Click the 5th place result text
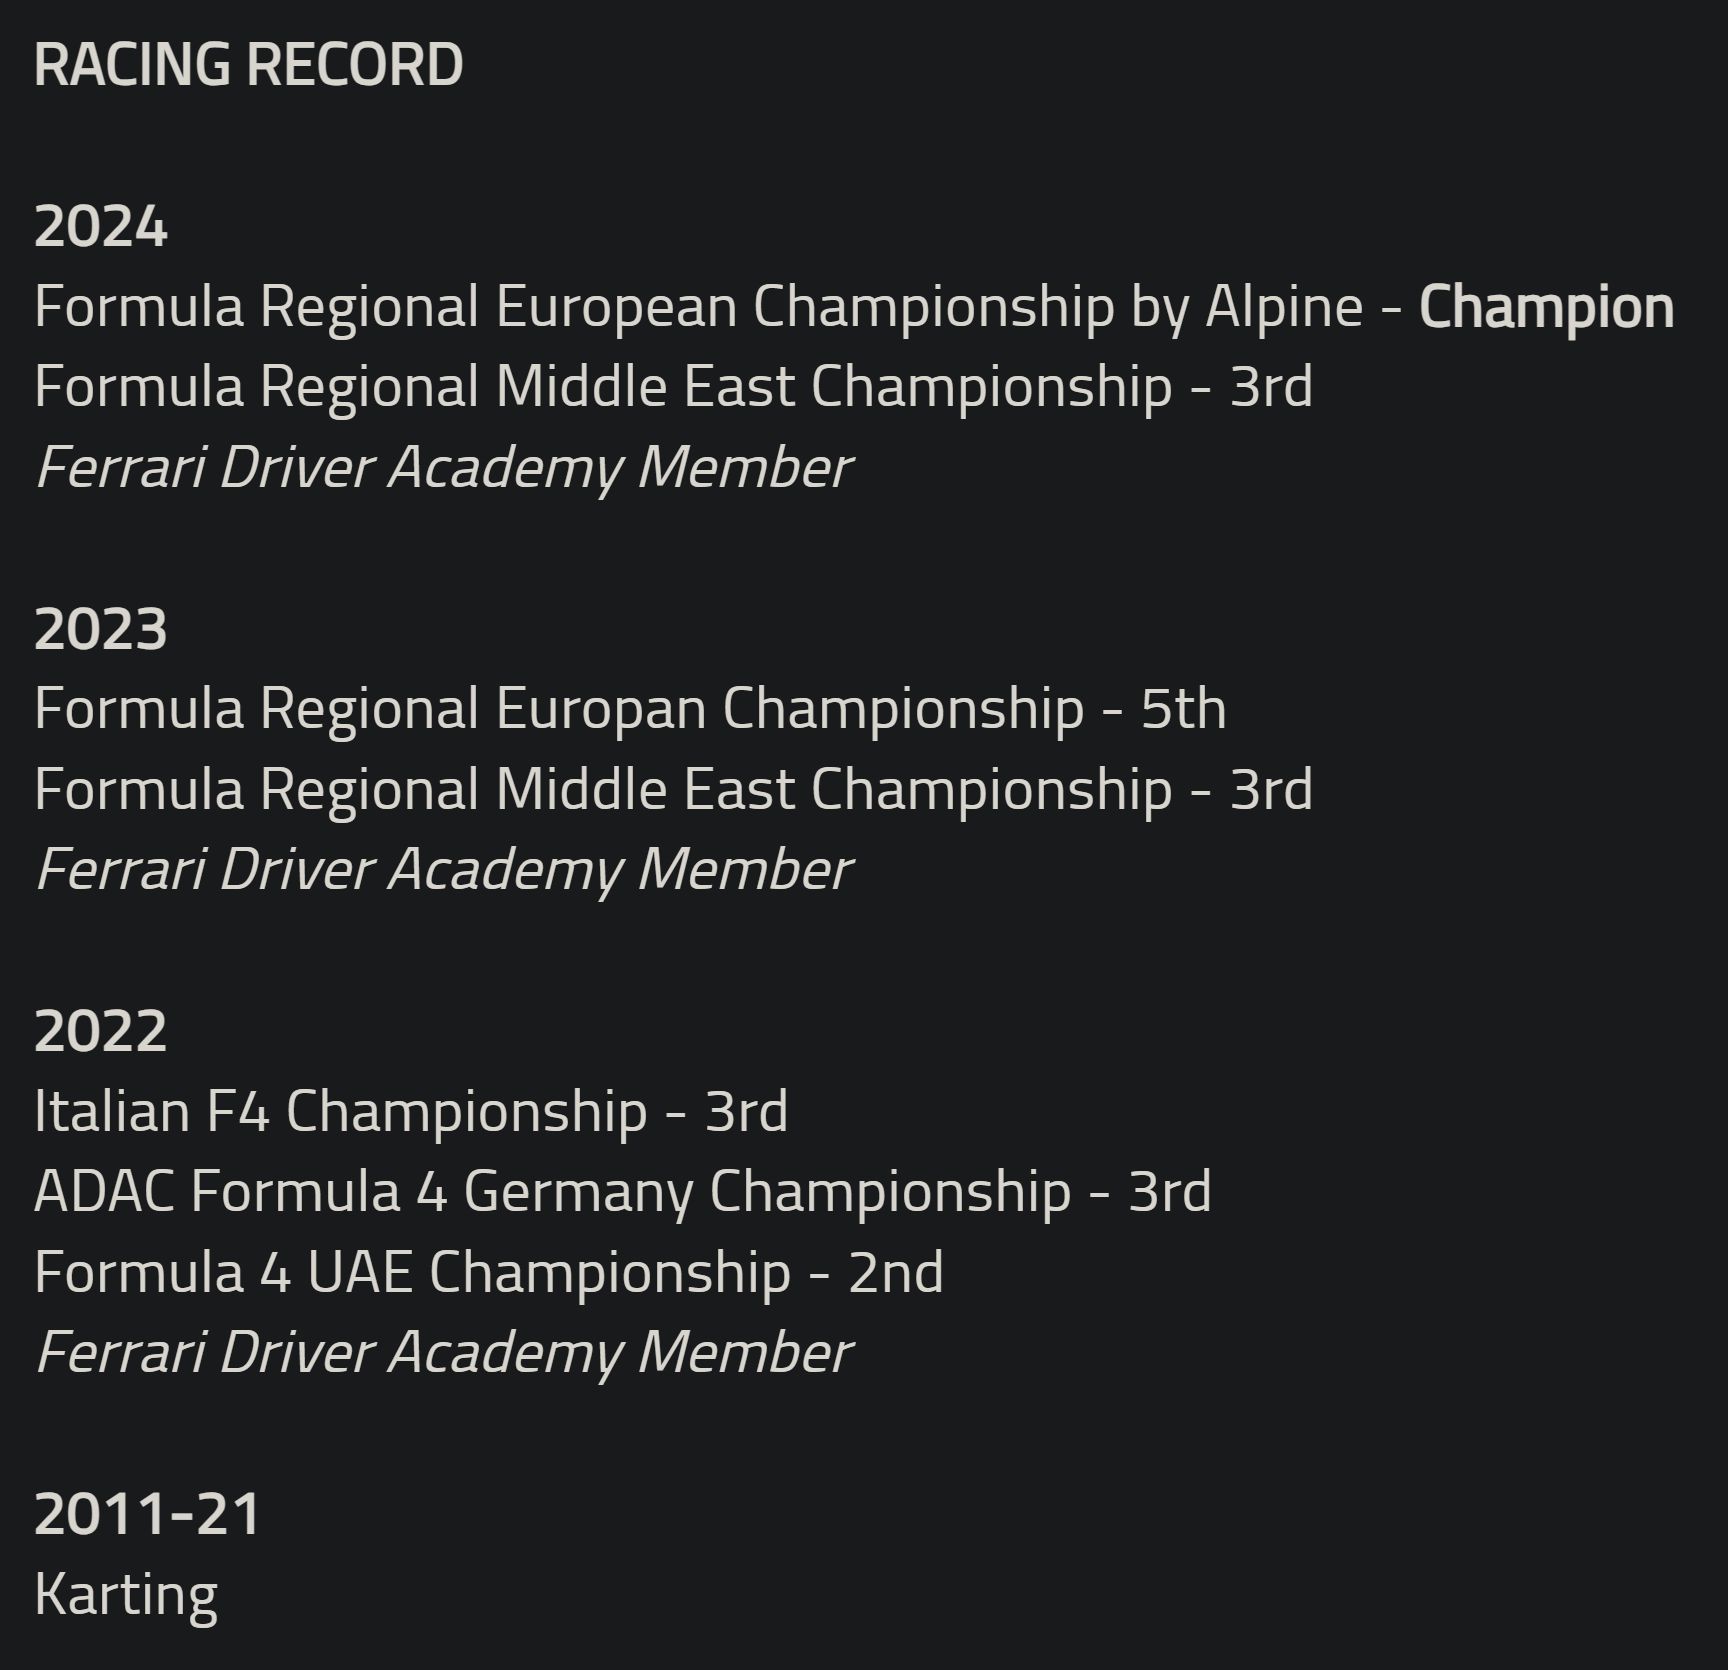The image size is (1728, 1670). coord(1183,709)
